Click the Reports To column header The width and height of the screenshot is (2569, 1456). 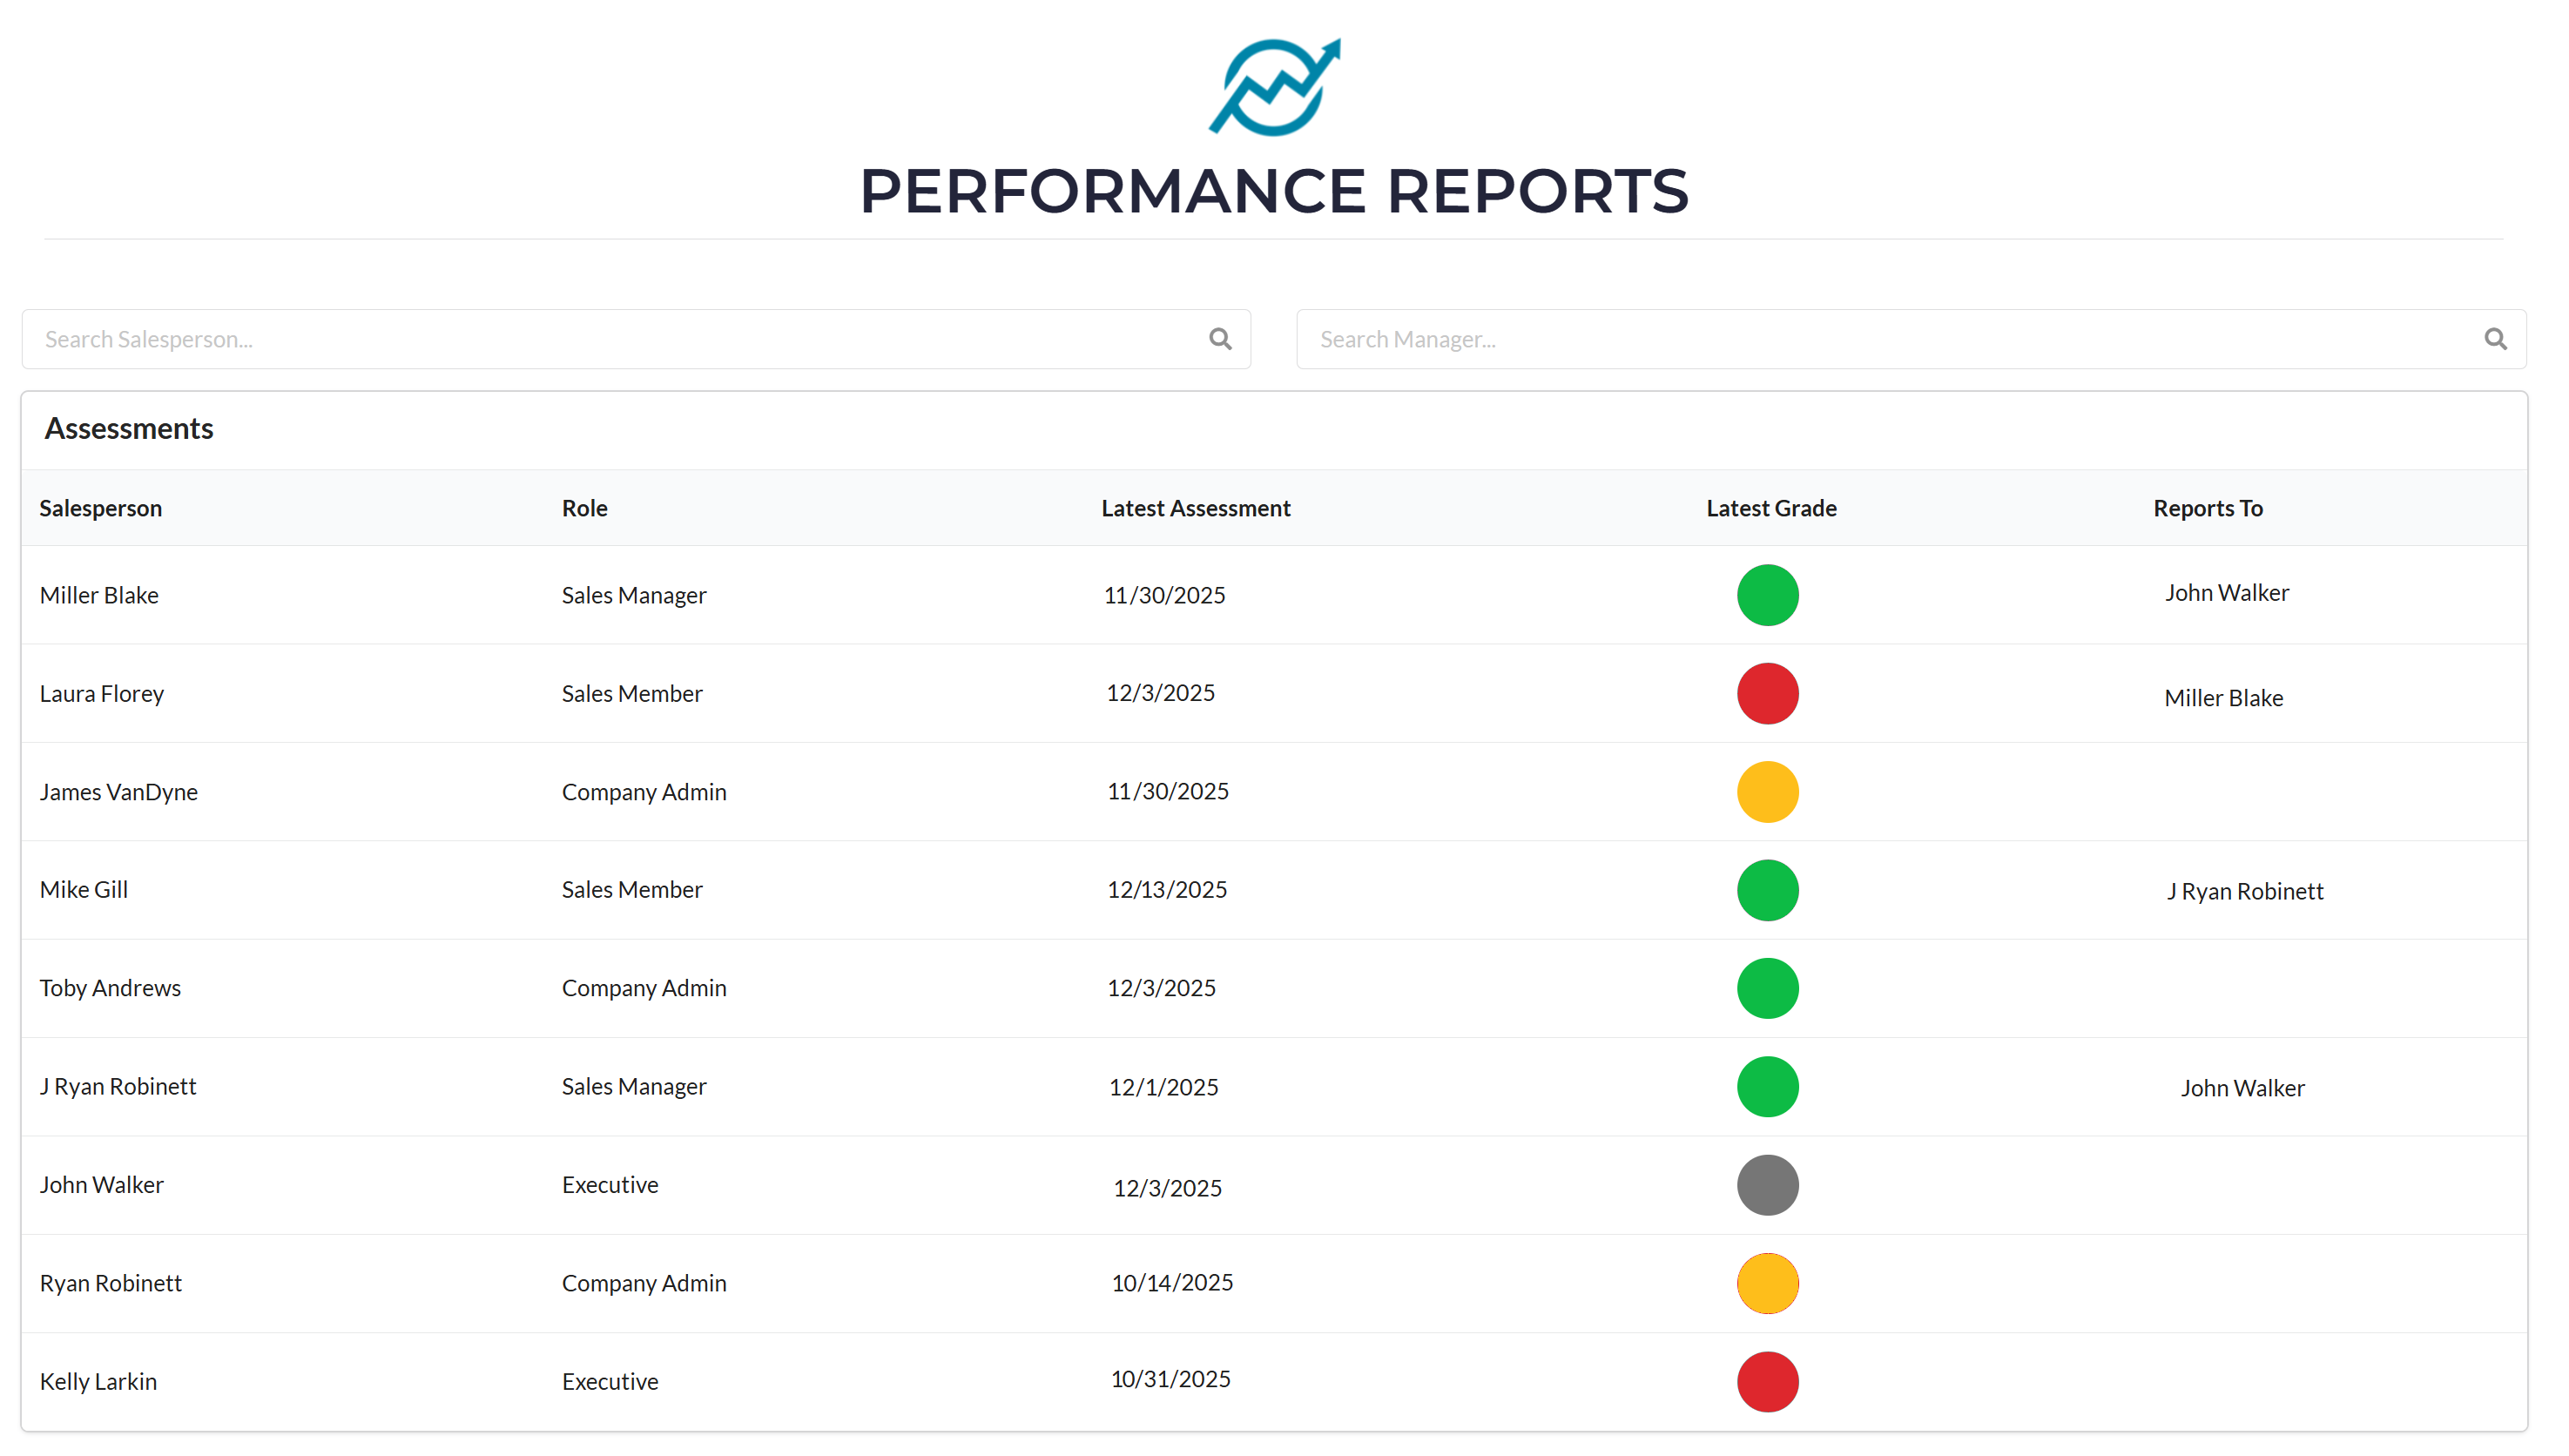tap(2207, 508)
